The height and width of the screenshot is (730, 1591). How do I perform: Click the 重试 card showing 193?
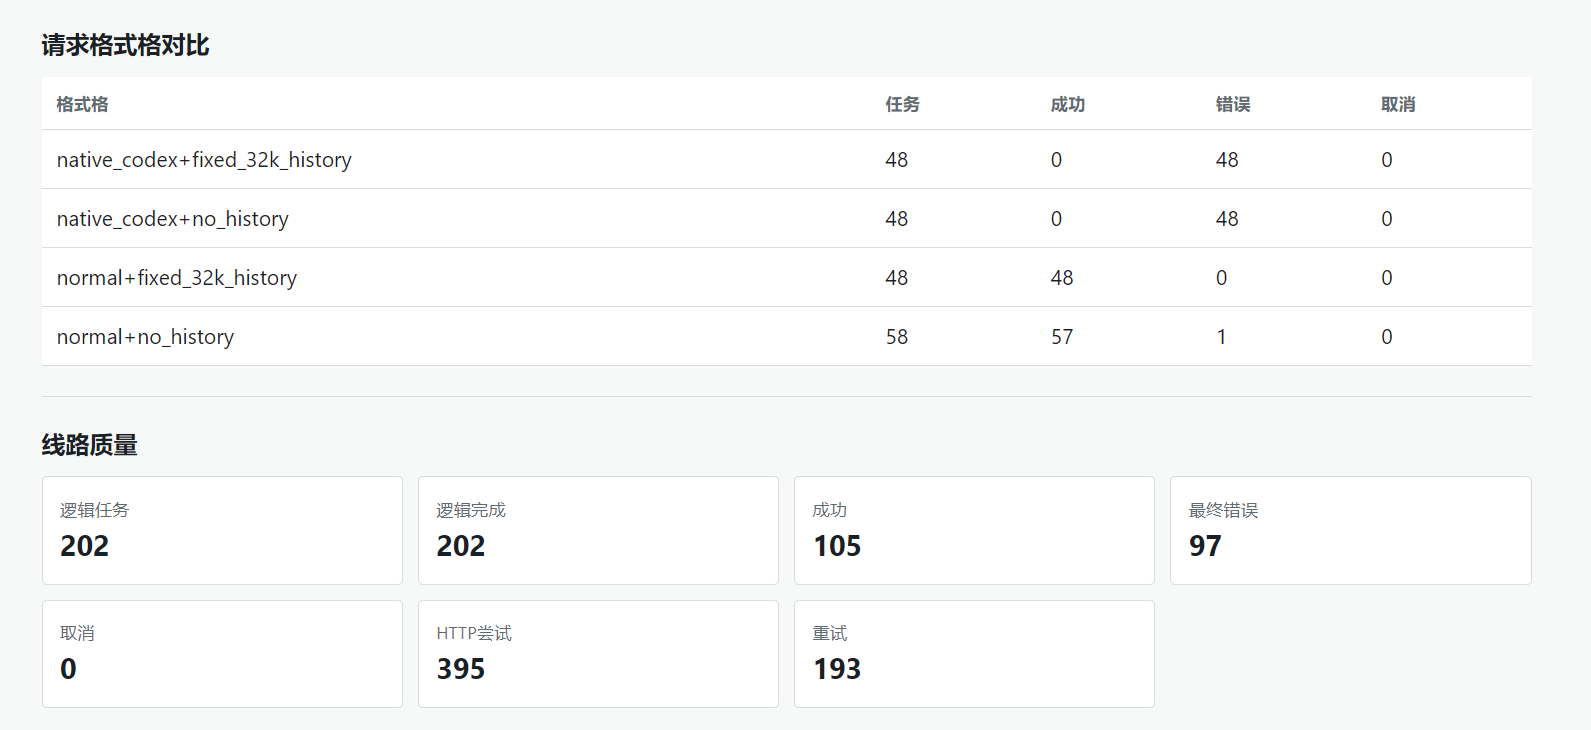974,654
